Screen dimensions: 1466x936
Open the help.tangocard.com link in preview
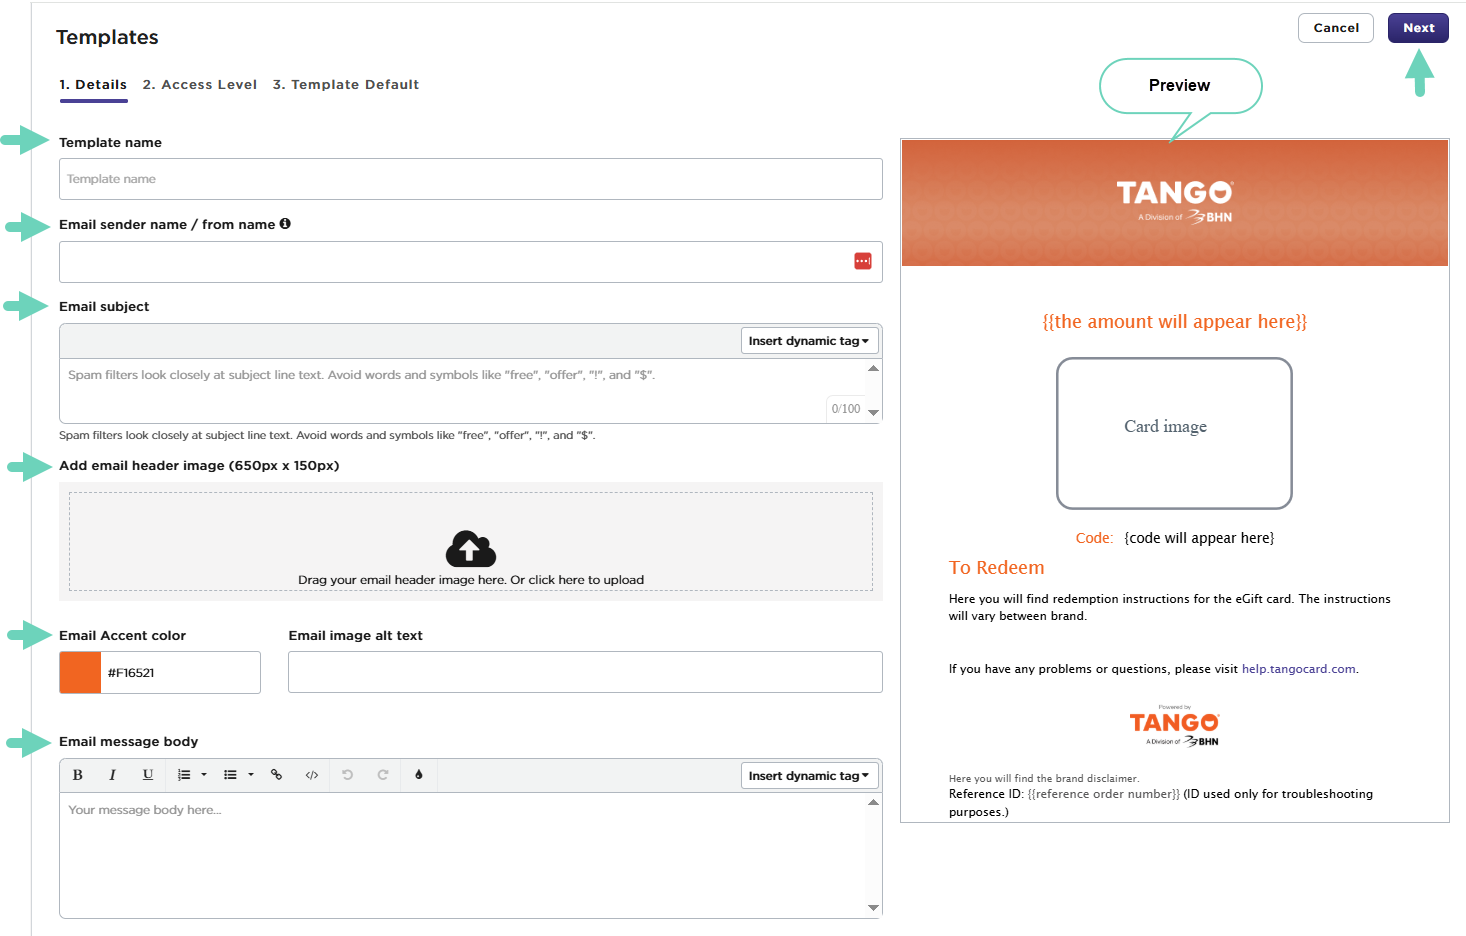tap(1299, 669)
